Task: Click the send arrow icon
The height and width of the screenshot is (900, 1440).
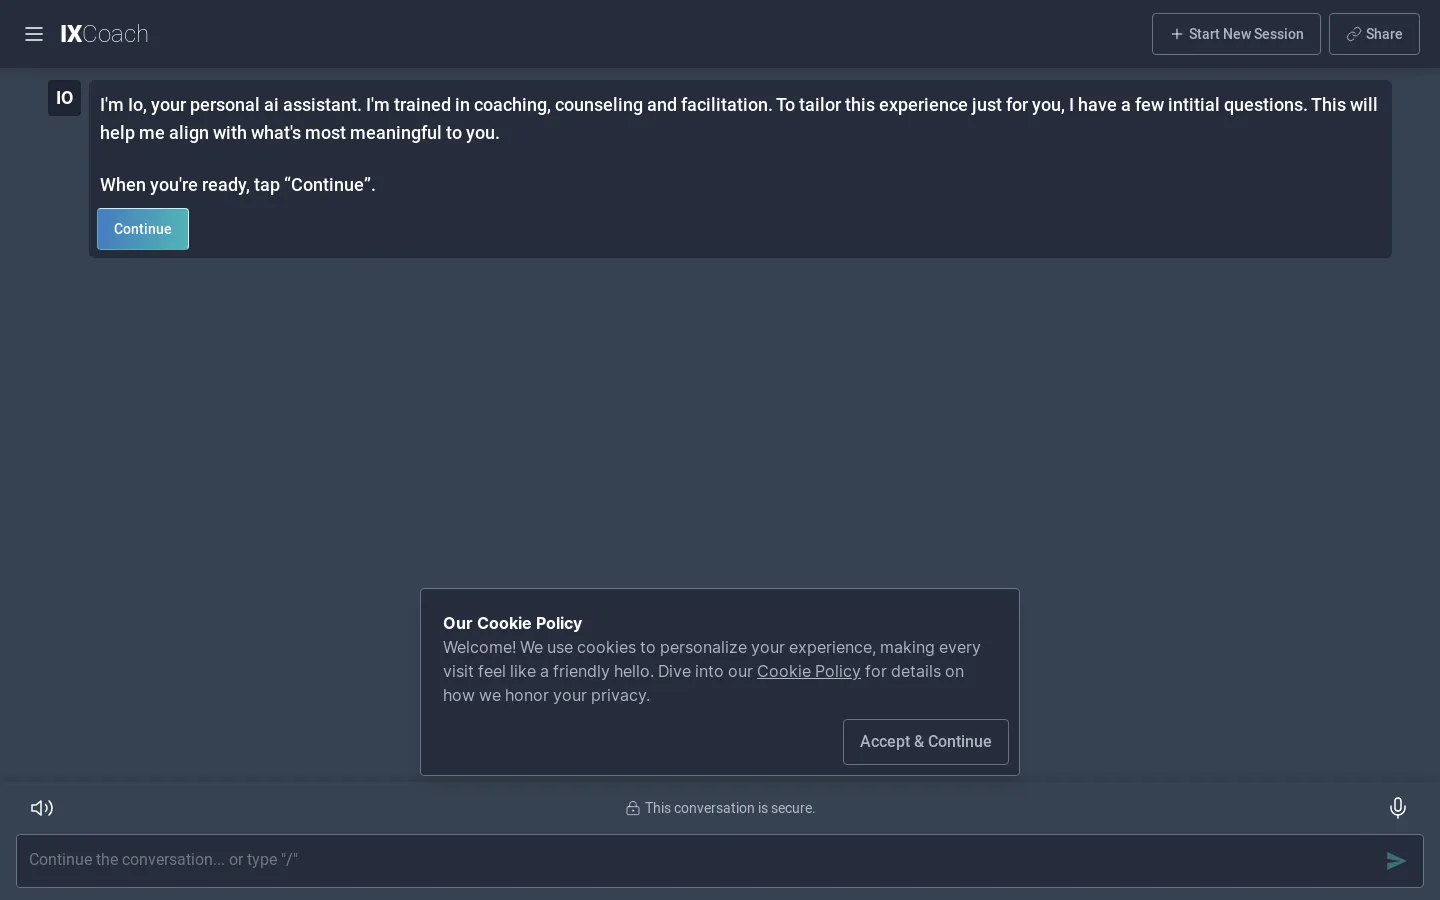Action: (x=1396, y=861)
